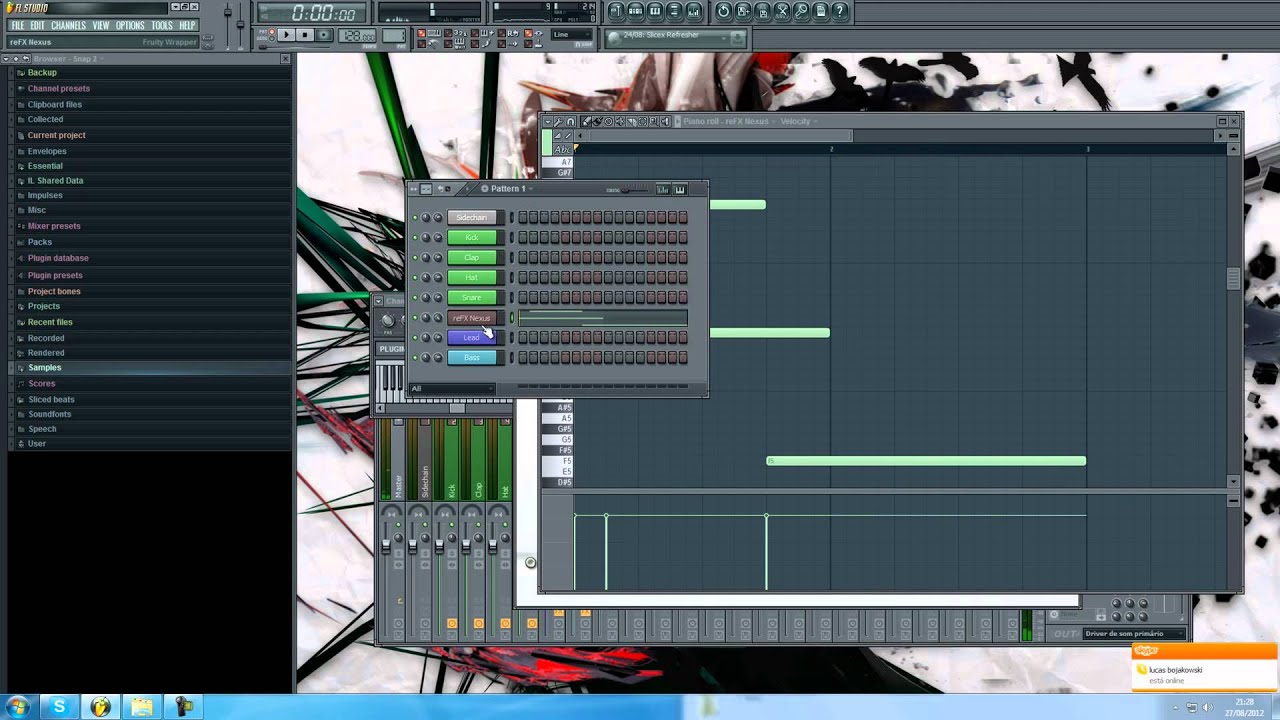
Task: Open the piano roll from the toolbar
Action: (x=655, y=11)
